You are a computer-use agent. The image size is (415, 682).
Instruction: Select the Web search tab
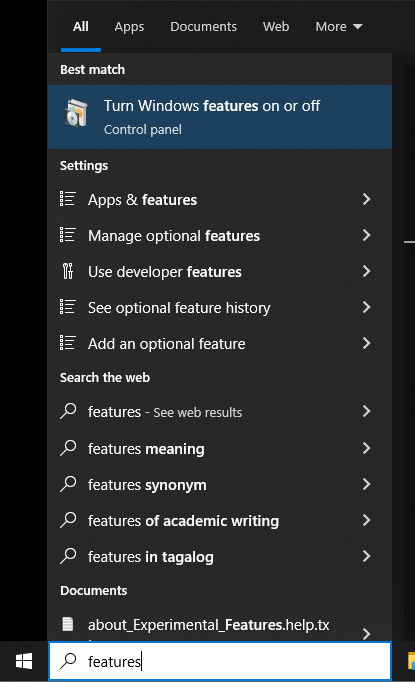click(276, 27)
